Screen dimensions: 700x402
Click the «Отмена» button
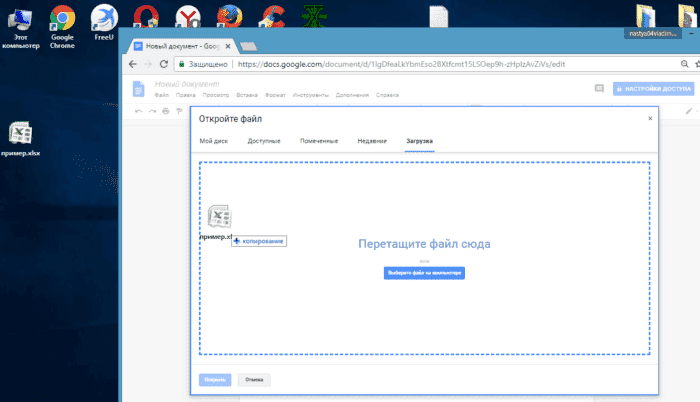254,380
